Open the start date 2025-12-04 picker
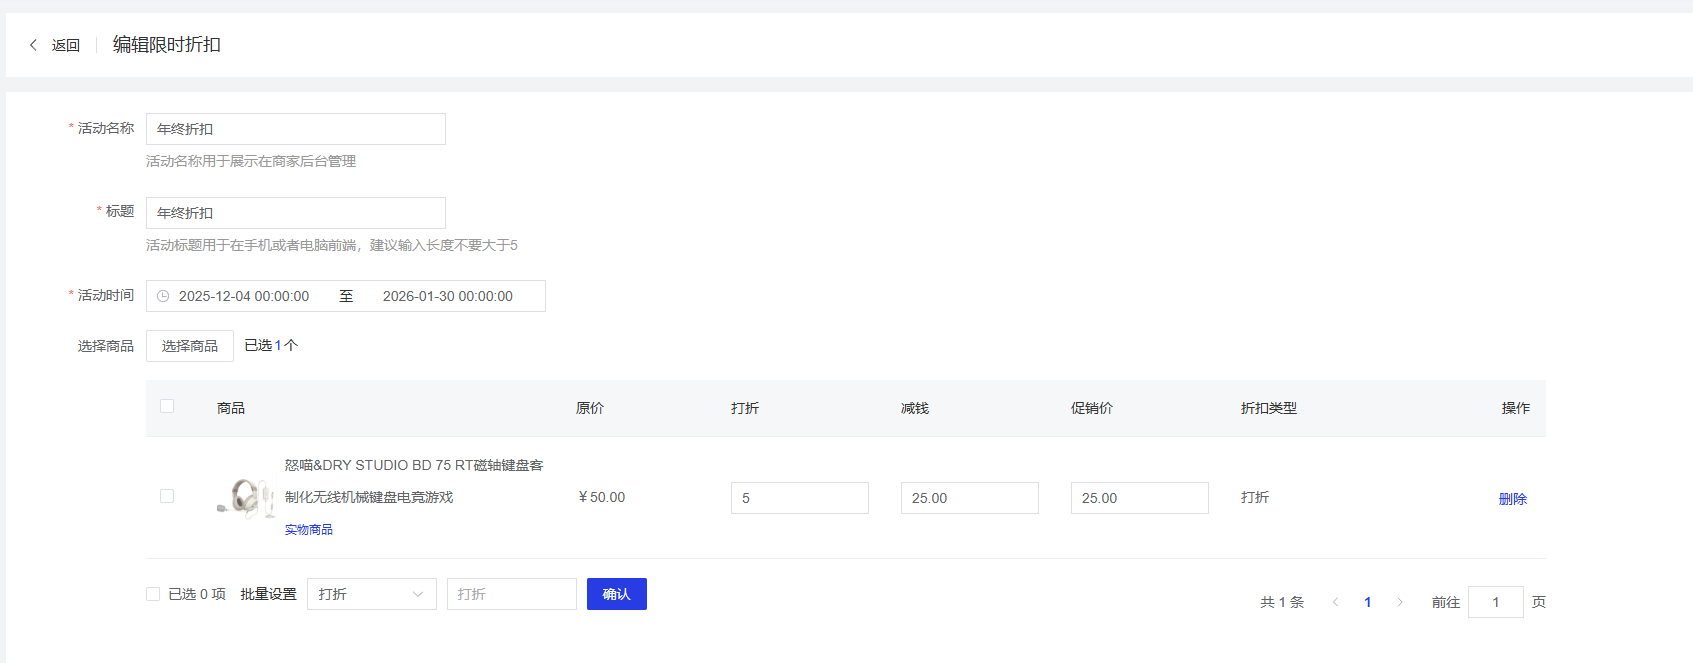Viewport: 1693px width, 663px height. (x=244, y=296)
